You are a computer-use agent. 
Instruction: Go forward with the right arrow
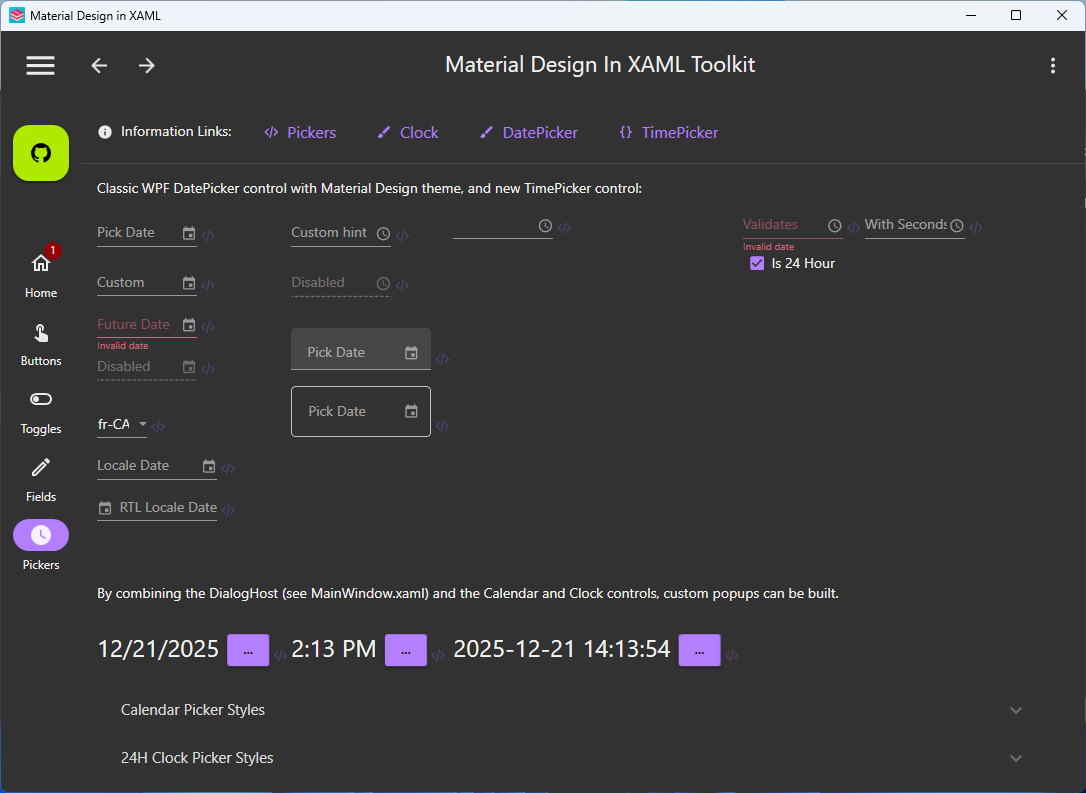tap(146, 65)
